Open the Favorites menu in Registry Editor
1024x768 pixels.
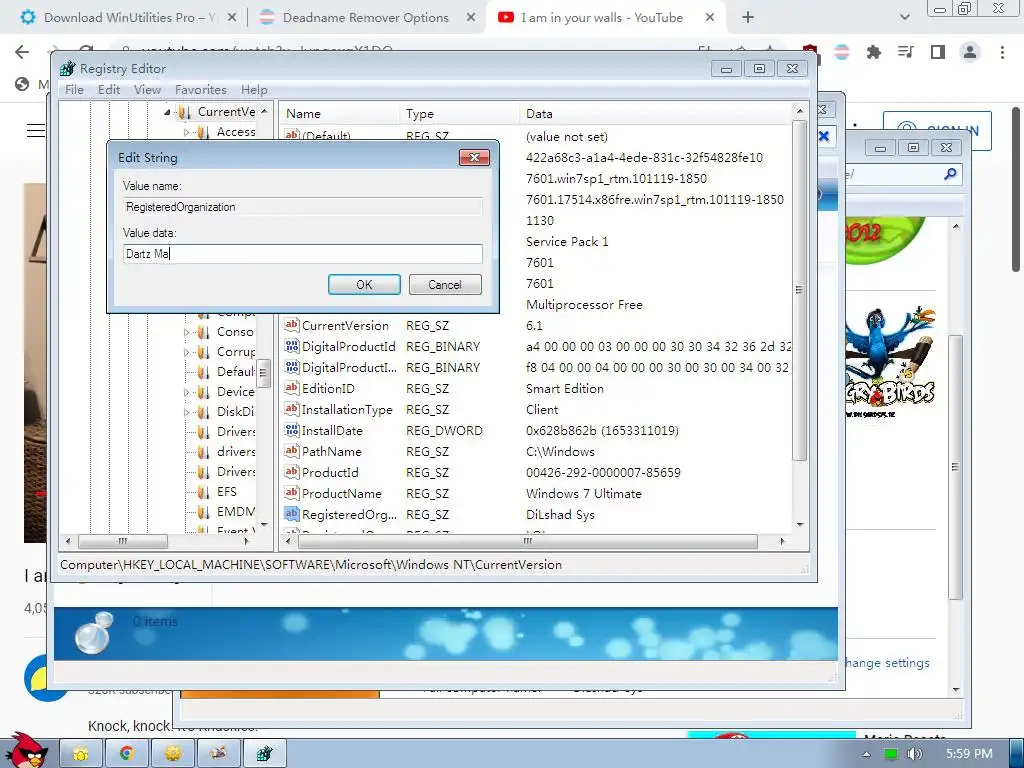point(200,89)
